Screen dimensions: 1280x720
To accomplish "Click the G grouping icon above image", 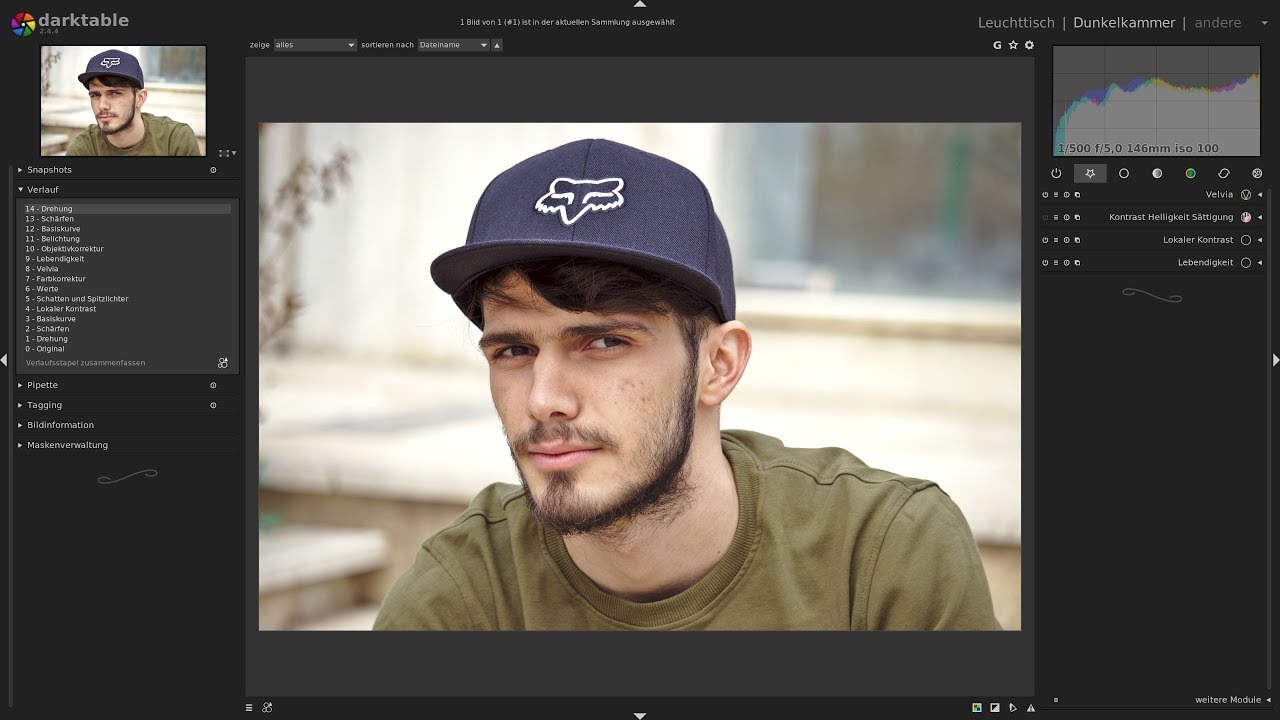I will (997, 45).
